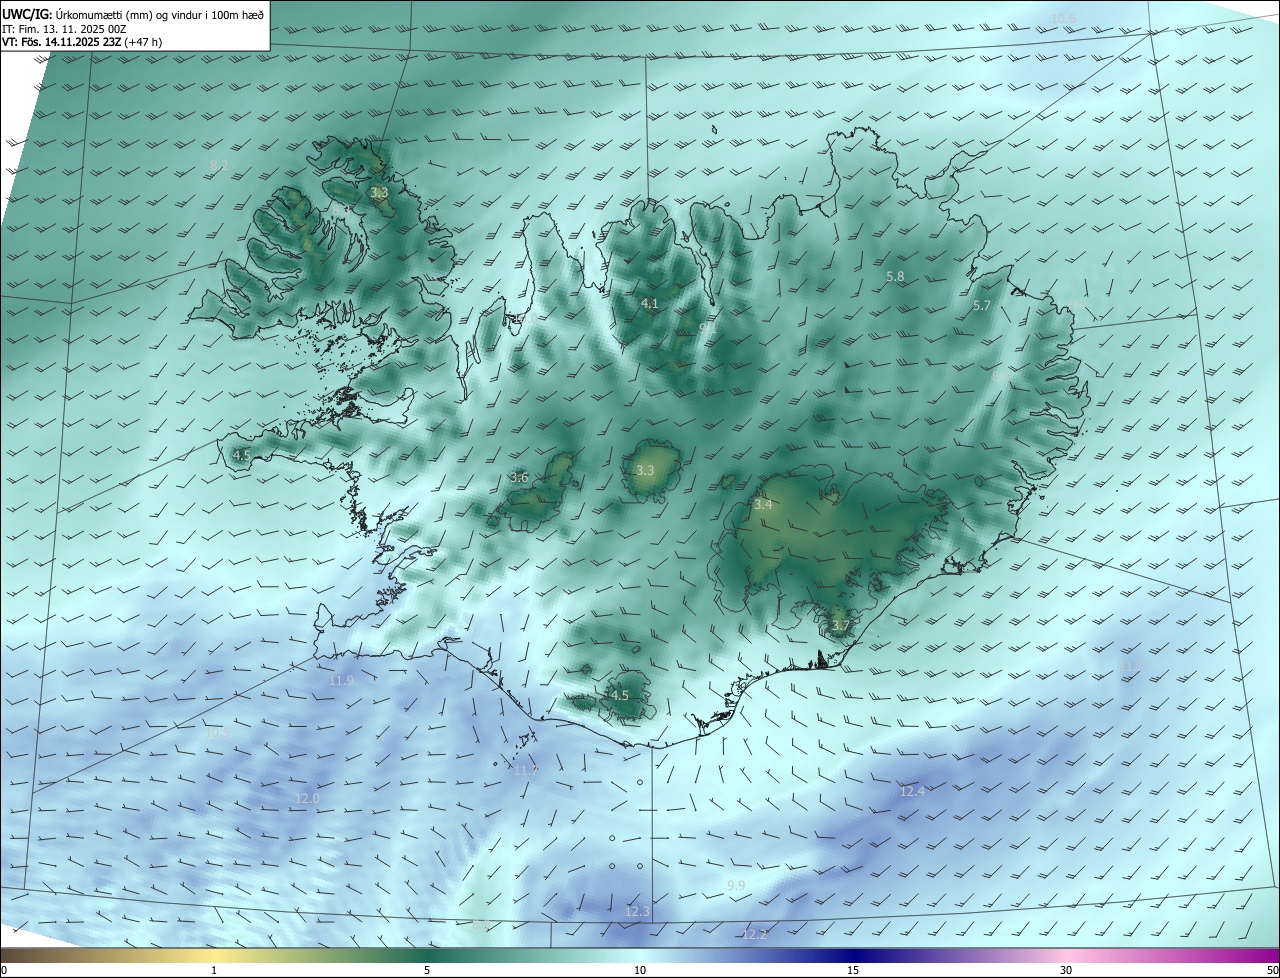The width and height of the screenshot is (1280, 978).
Task: Click the 11.7 value label
Action: [525, 771]
